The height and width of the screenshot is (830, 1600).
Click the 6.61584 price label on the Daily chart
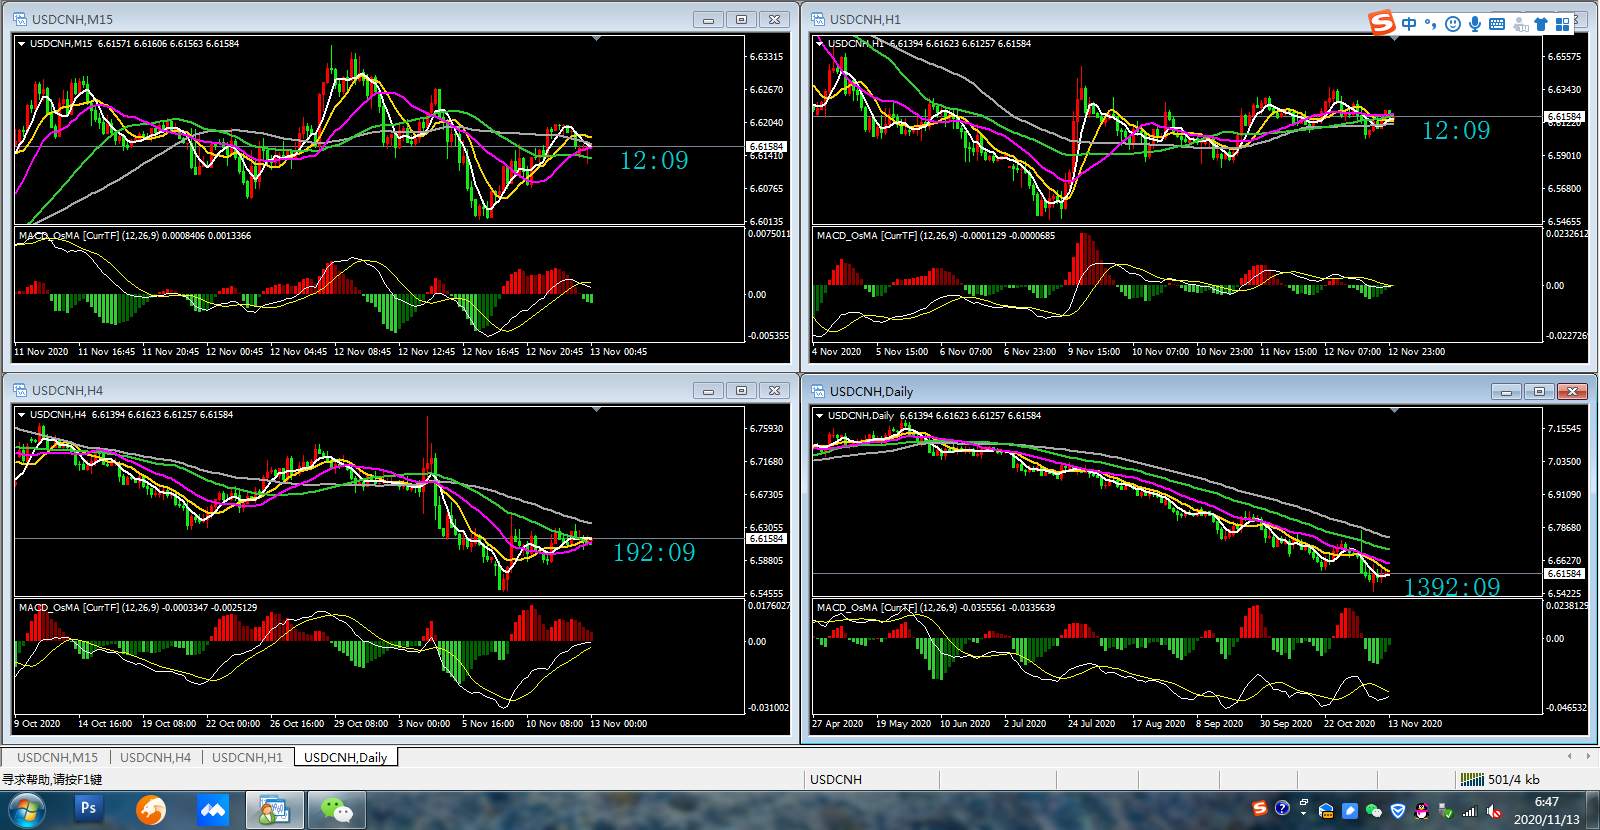1565,574
